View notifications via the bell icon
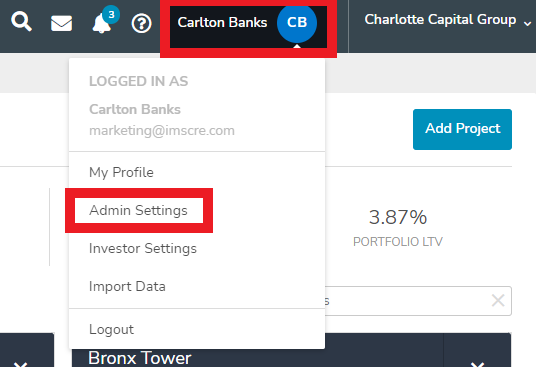The image size is (536, 367). 102,24
